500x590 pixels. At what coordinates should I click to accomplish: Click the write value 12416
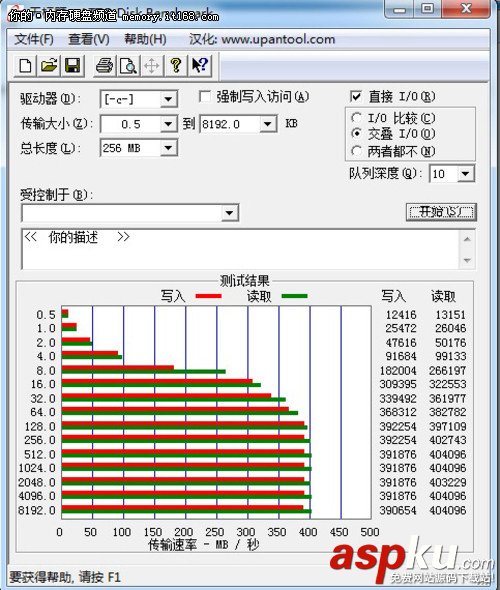401,315
